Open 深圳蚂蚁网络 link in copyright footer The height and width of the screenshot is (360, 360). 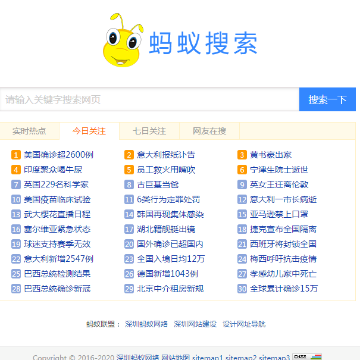pyautogui.click(x=138, y=357)
